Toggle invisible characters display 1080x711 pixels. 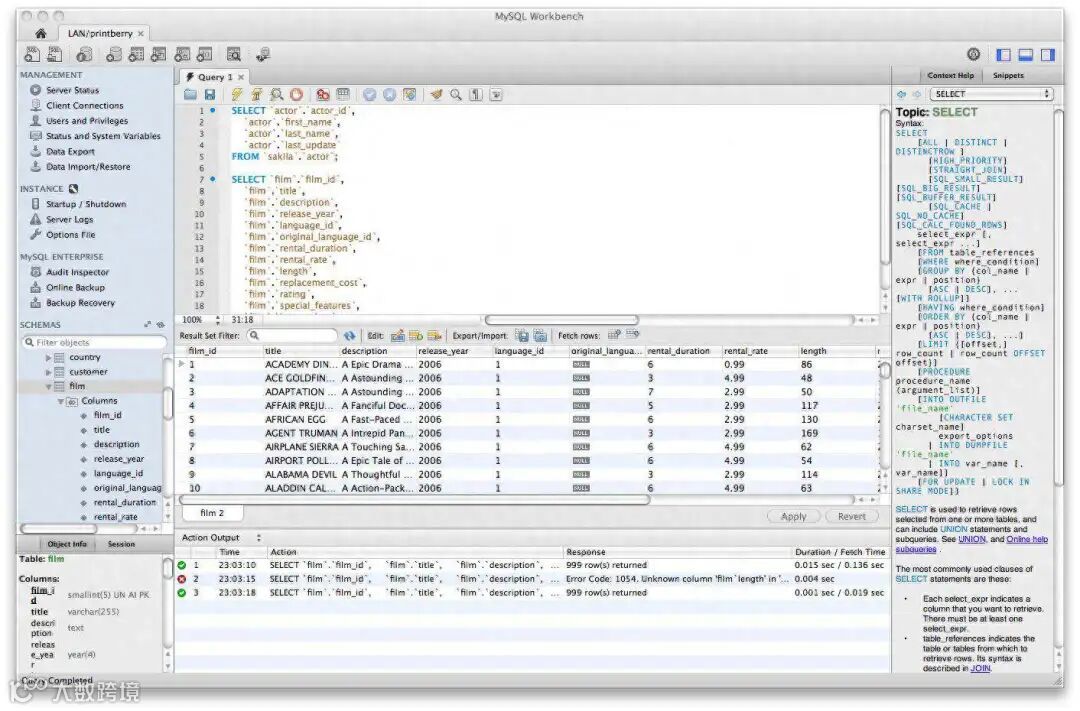(x=476, y=95)
